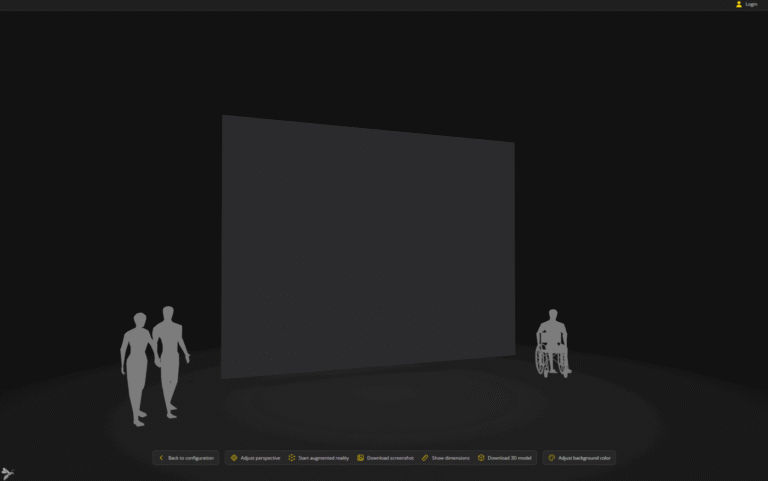This screenshot has height=481, width=768.
Task: Show dimensions with the ruler tool
Action: coord(445,458)
